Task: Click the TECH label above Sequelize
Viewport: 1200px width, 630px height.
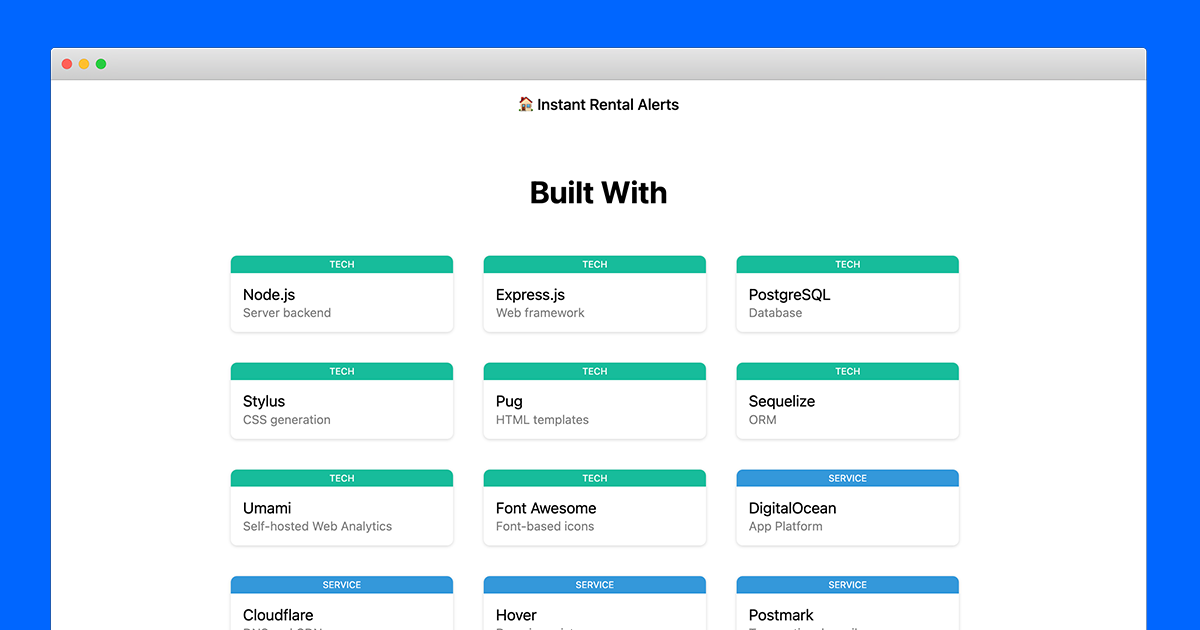Action: [x=848, y=372]
